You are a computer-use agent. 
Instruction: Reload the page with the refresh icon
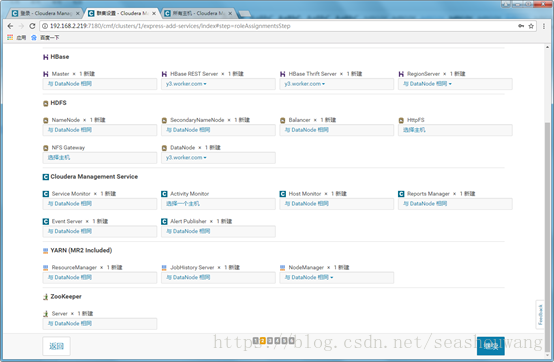coord(32,26)
